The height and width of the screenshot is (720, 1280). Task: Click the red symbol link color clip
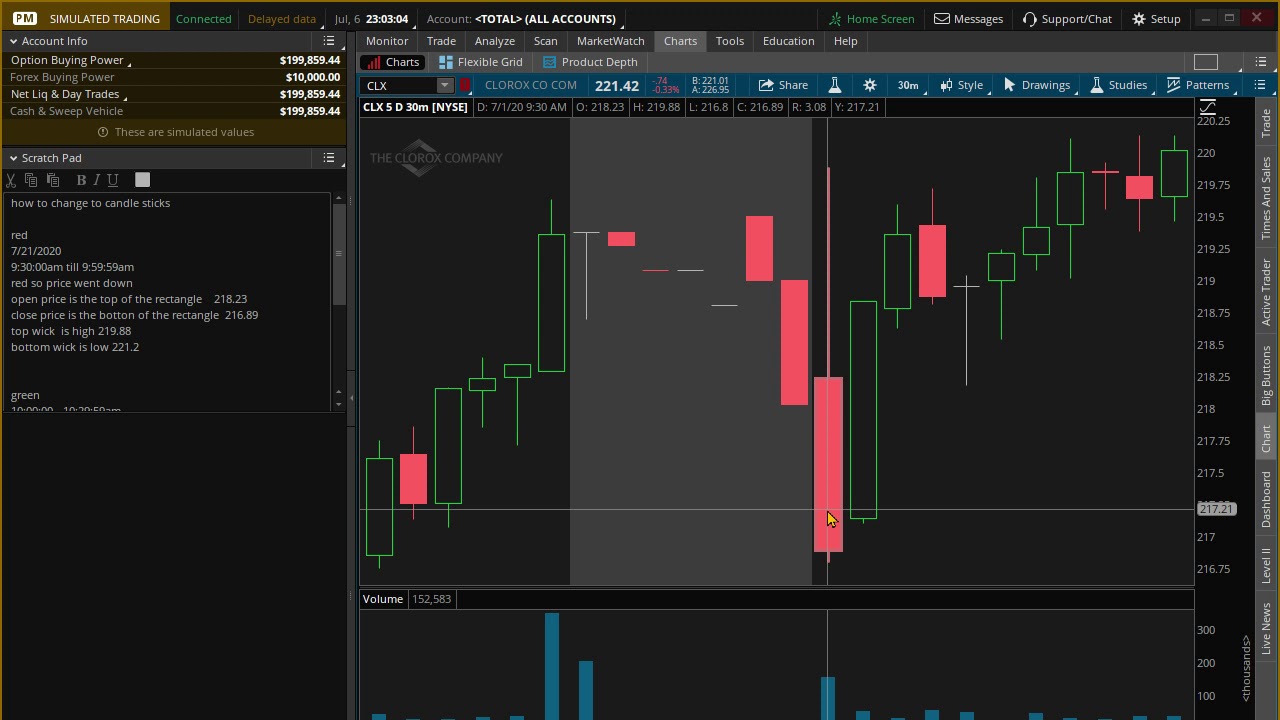click(x=465, y=86)
